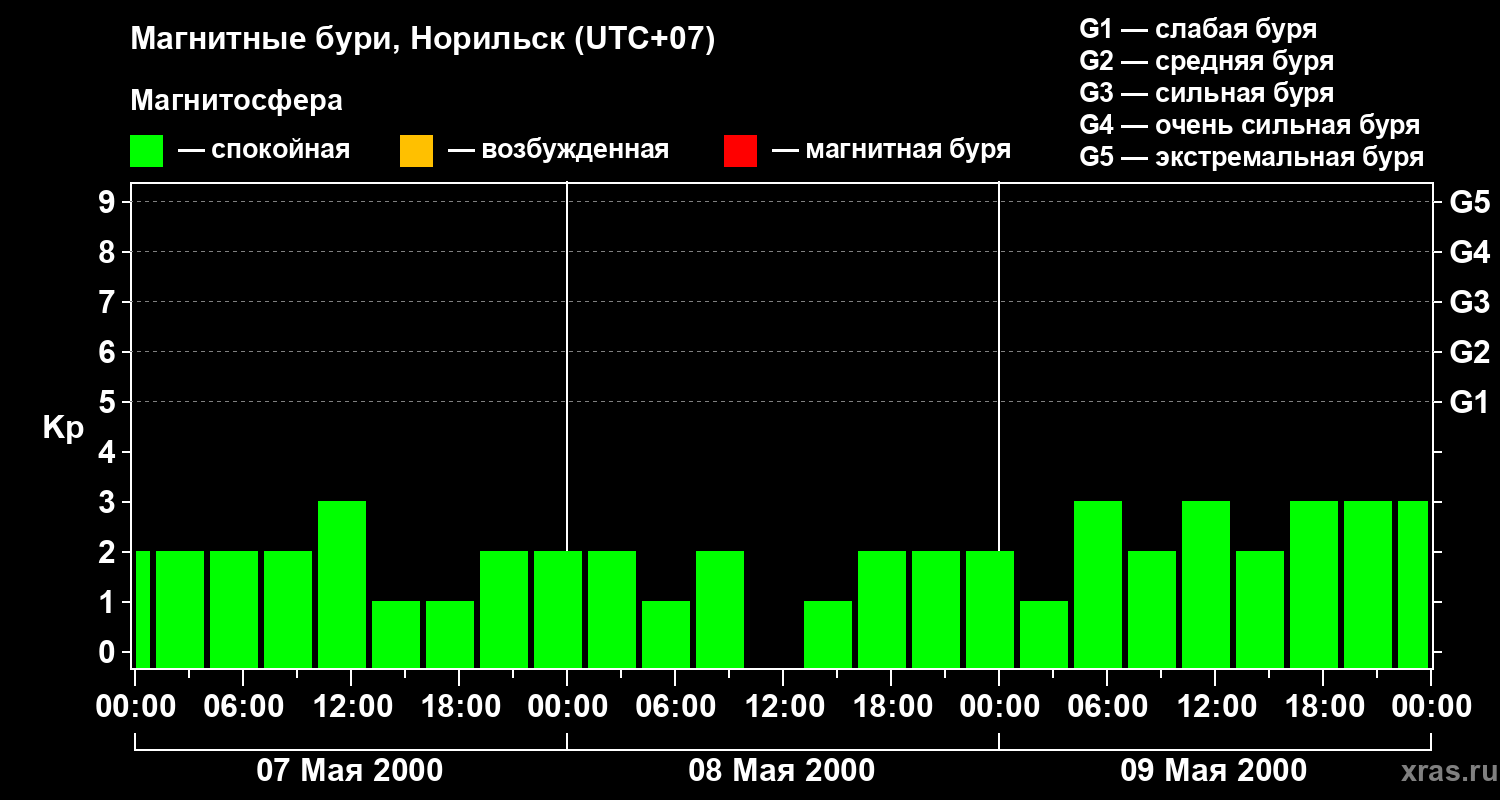This screenshot has width=1500, height=800.
Task: Click the '12:00' time label above 07 Мая
Action: [x=351, y=707]
